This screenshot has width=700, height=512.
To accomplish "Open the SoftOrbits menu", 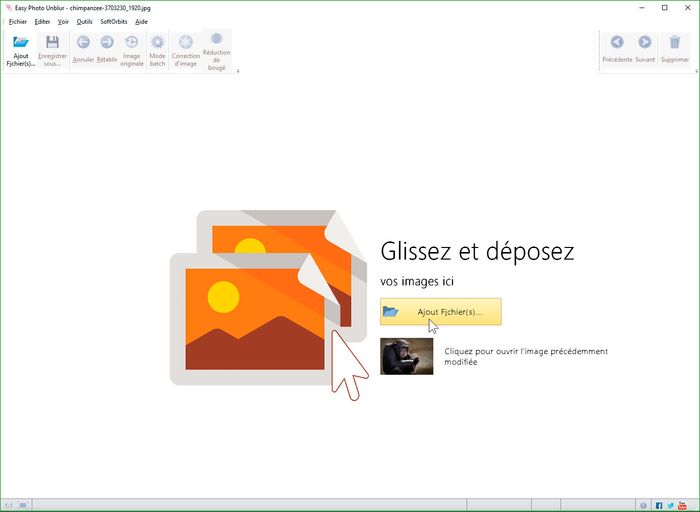I will (x=114, y=21).
